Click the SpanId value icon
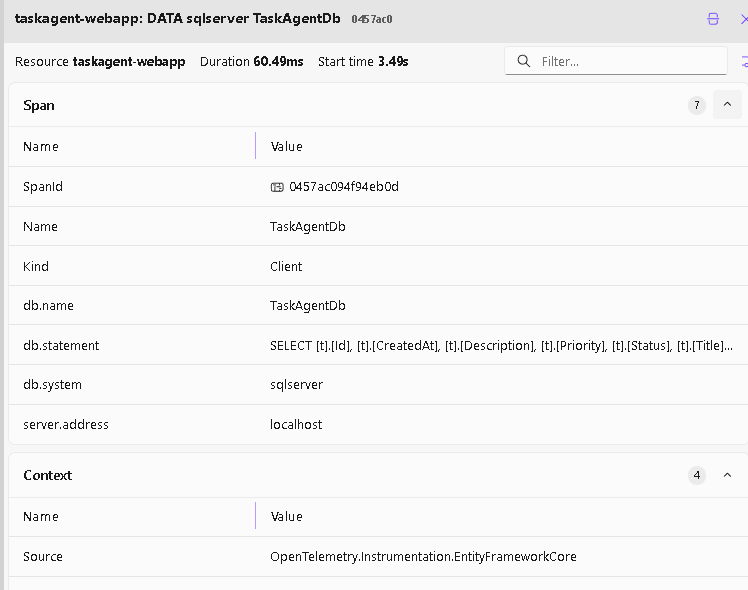 tap(277, 187)
